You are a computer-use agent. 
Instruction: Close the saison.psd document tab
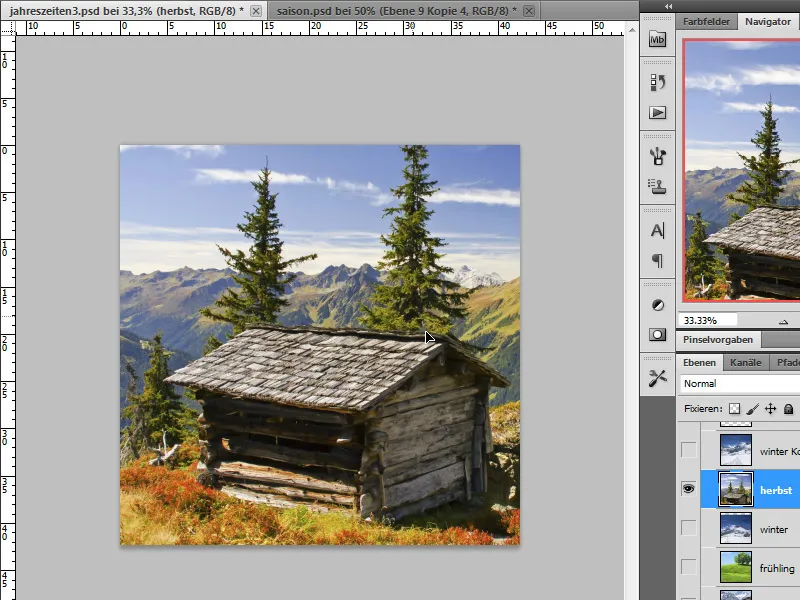[x=529, y=11]
